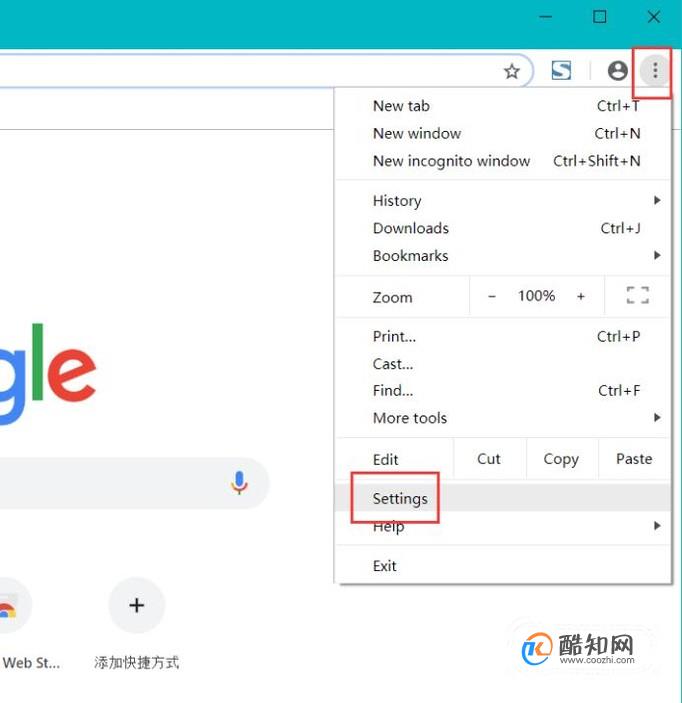Viewport: 682px width, 703px height.
Task: Click the add shortcut plus icon
Action: [x=137, y=605]
